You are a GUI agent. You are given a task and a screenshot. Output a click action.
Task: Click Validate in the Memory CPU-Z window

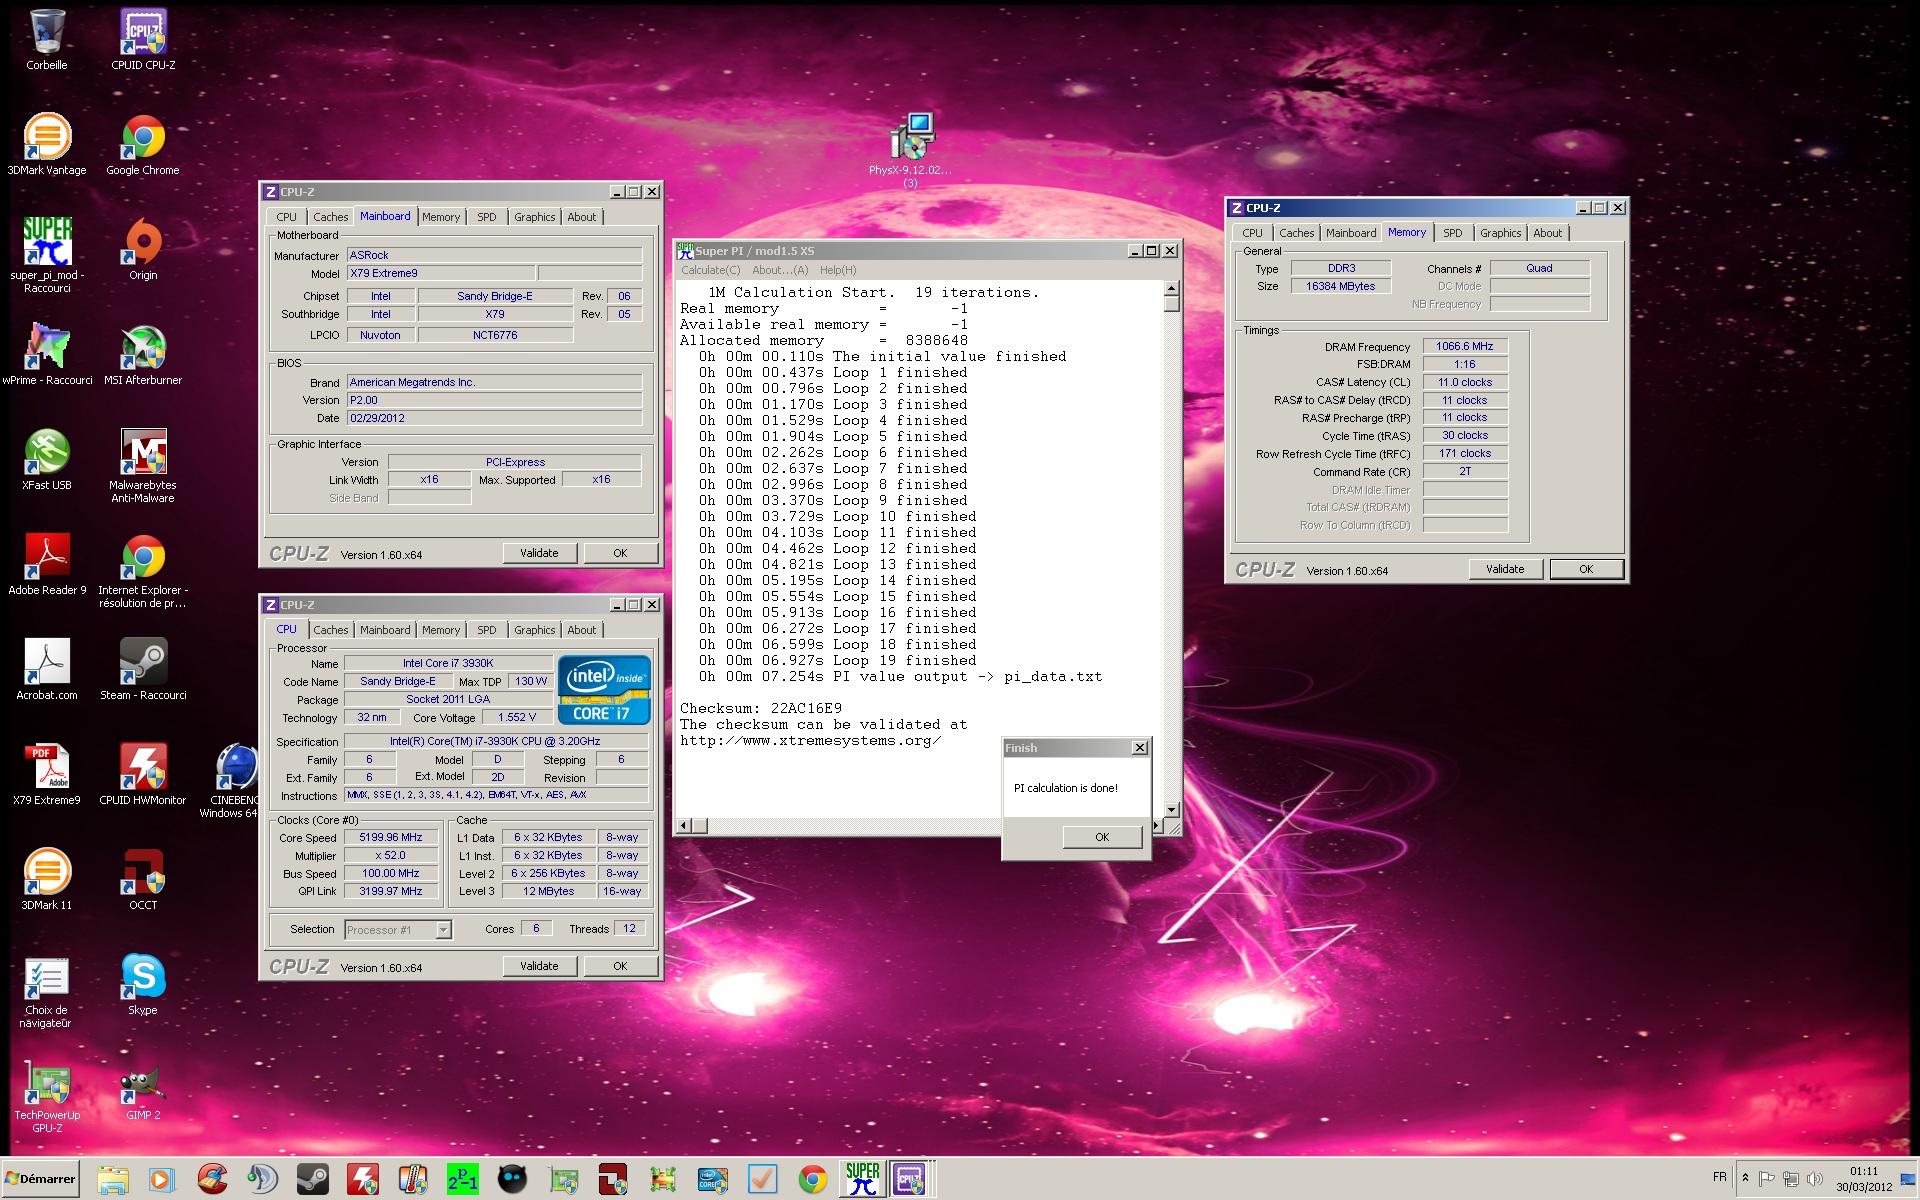click(1505, 569)
